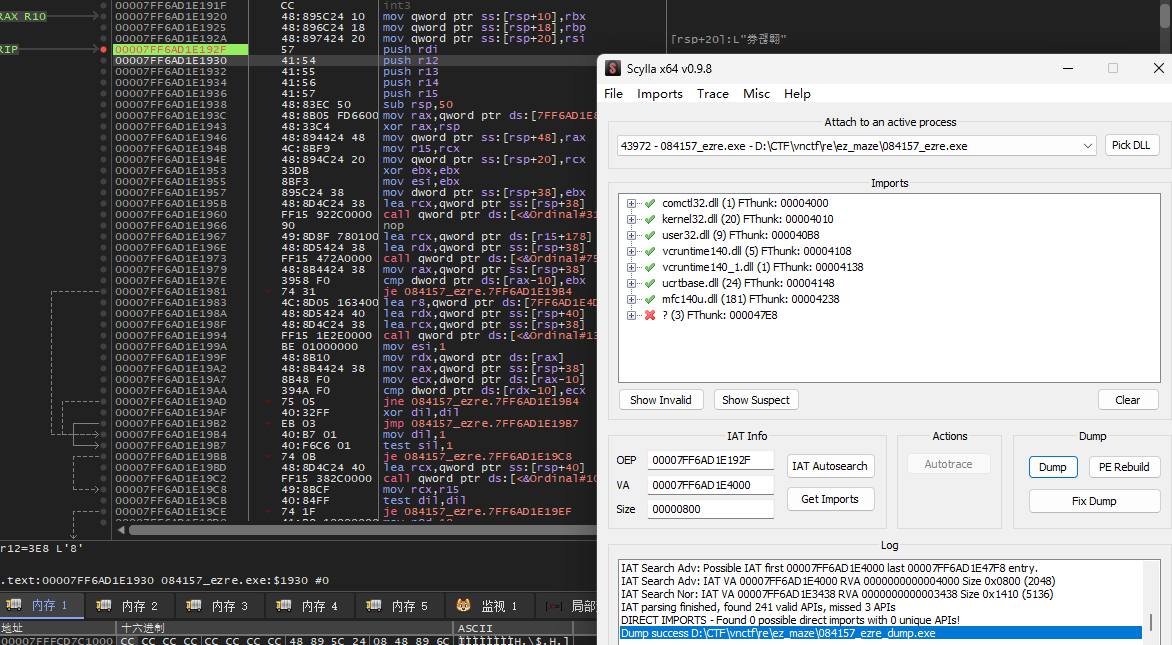The height and width of the screenshot is (645, 1172).
Task: Expand the user32.dll import tree node
Action: click(x=631, y=235)
